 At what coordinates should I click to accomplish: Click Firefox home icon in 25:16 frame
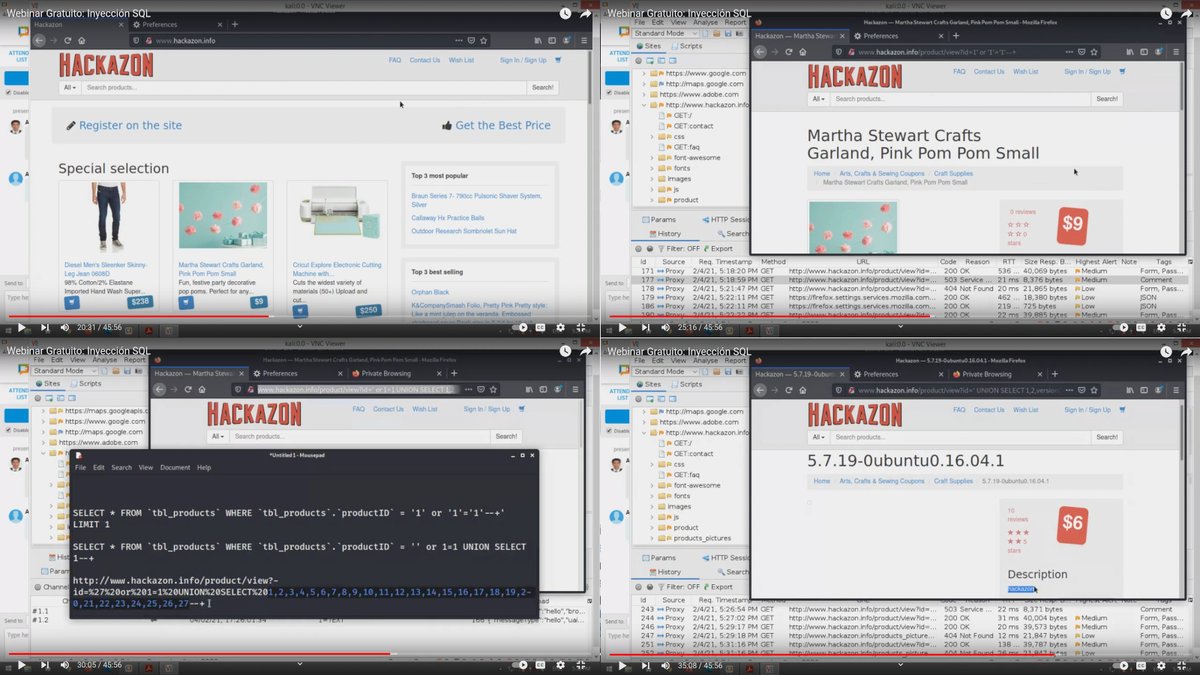click(x=802, y=51)
